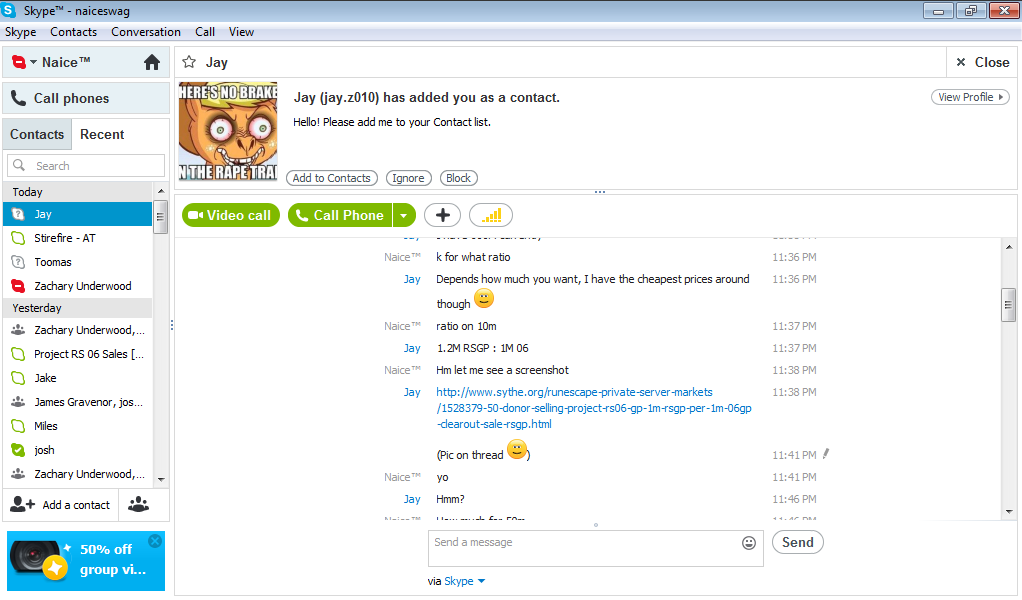Screen dimensions: 1022x600
Task: Click Jay sender name at 11:36 PM
Action: [412, 279]
